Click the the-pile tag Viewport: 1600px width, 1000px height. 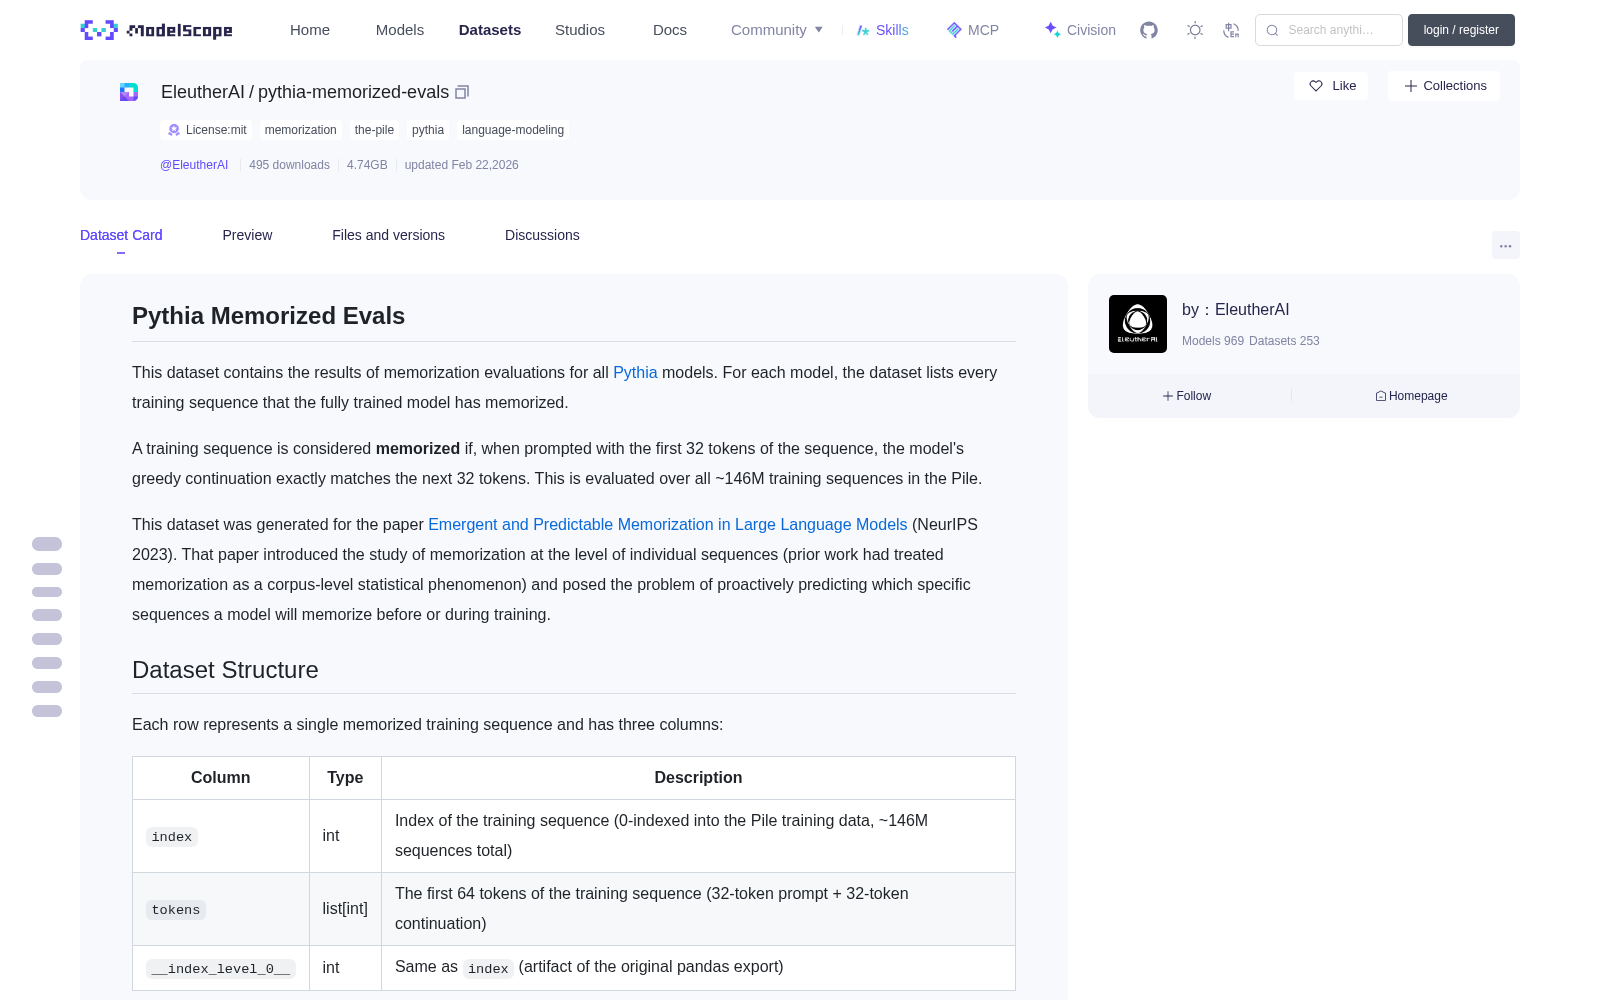374,130
